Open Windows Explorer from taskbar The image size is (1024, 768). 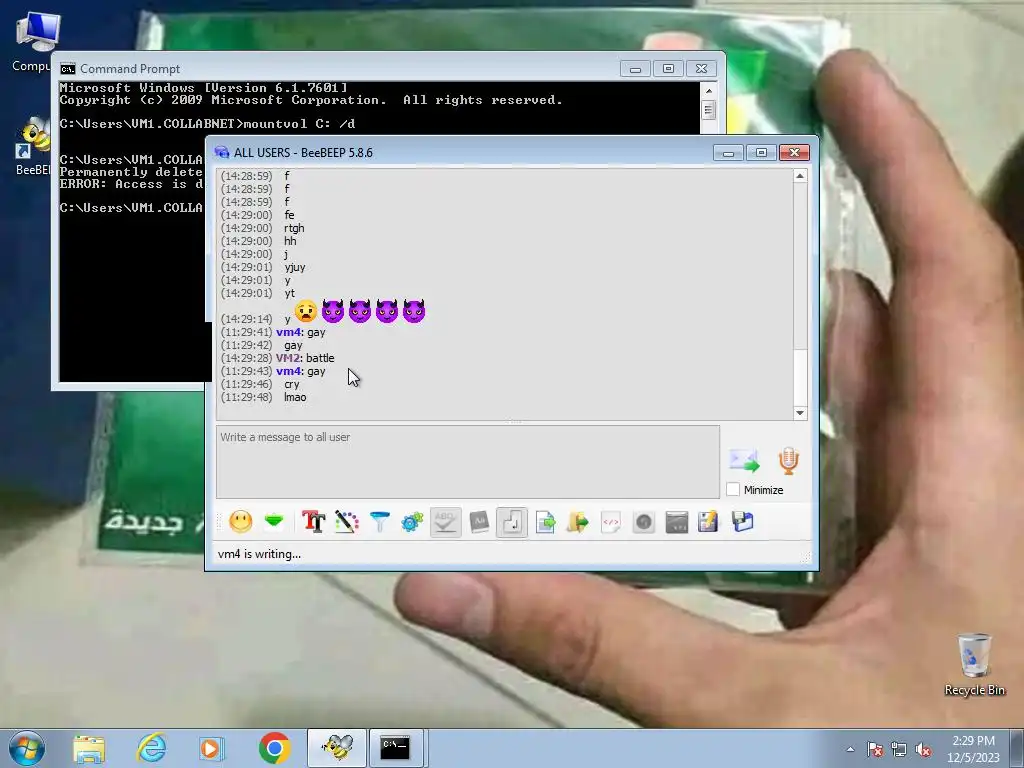[89, 748]
